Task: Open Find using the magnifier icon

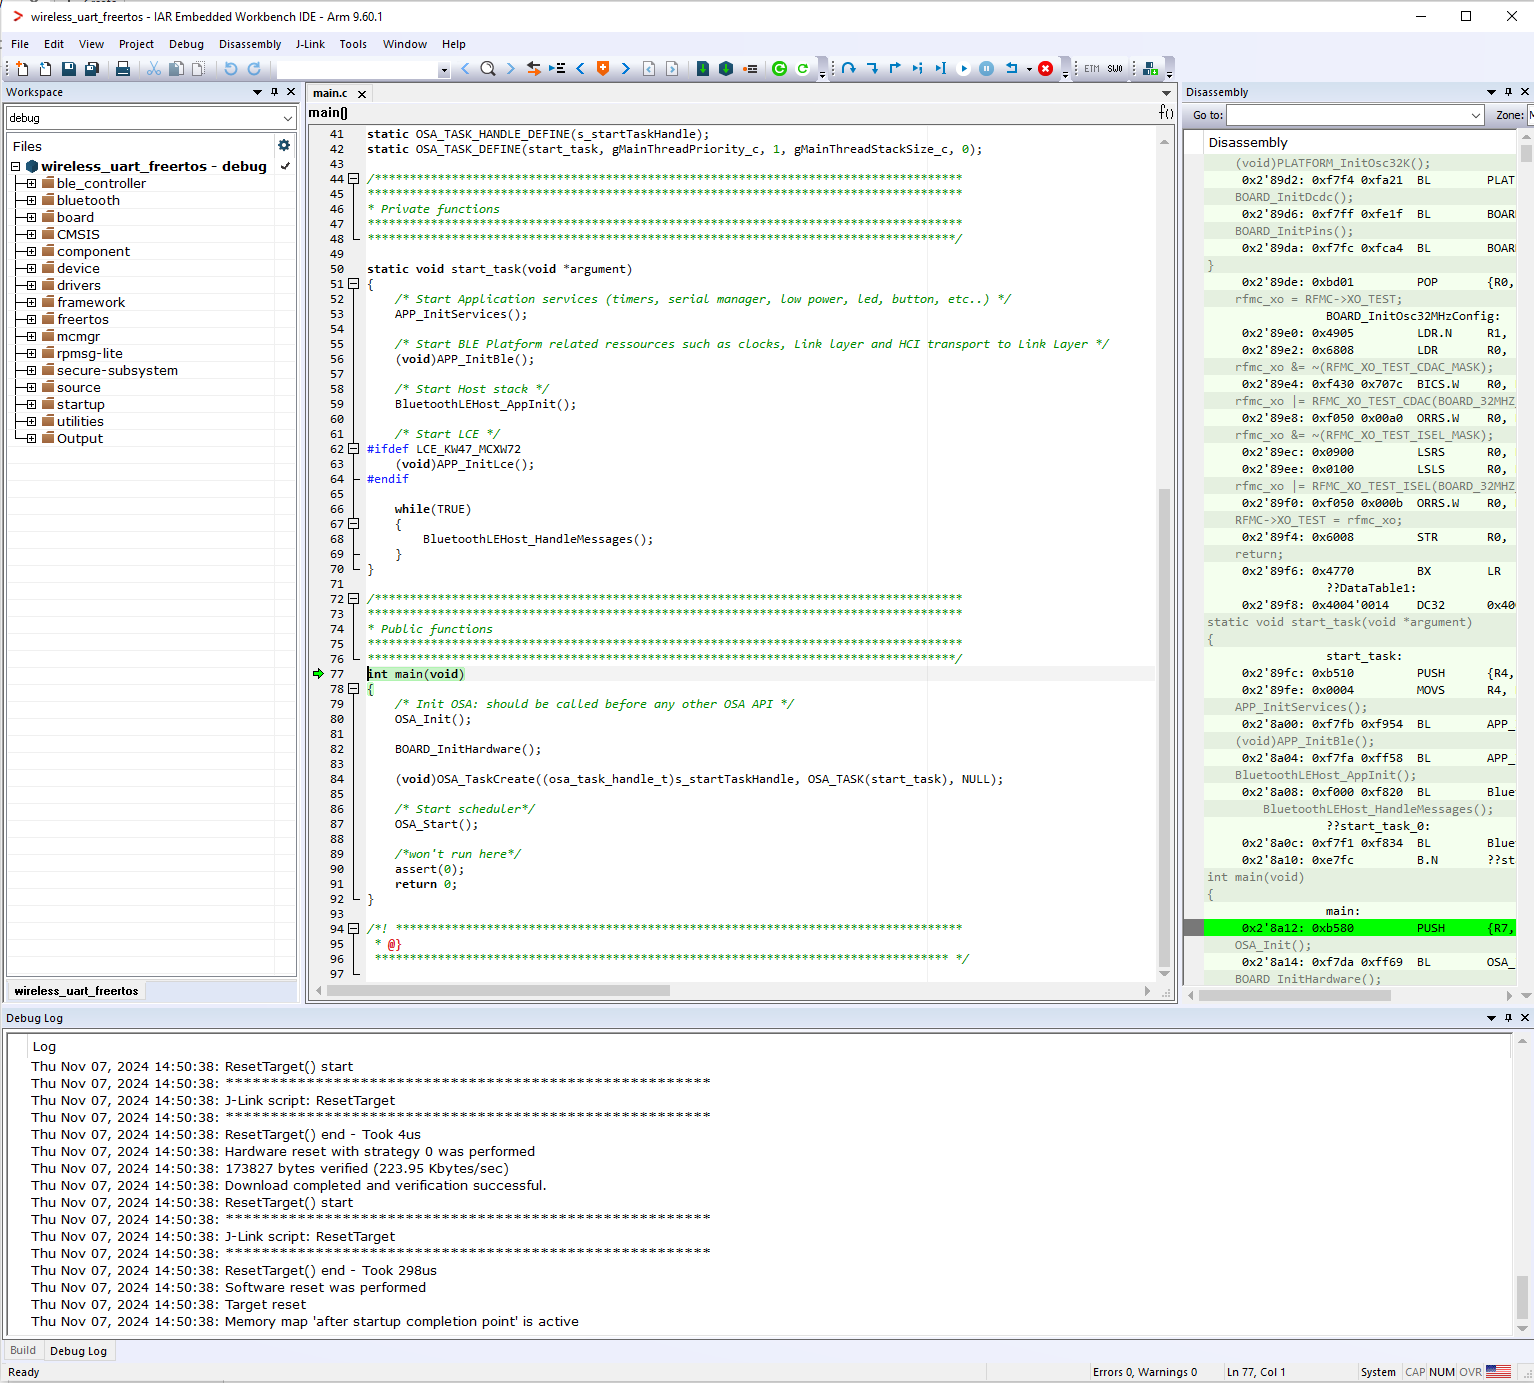Action: [x=488, y=68]
